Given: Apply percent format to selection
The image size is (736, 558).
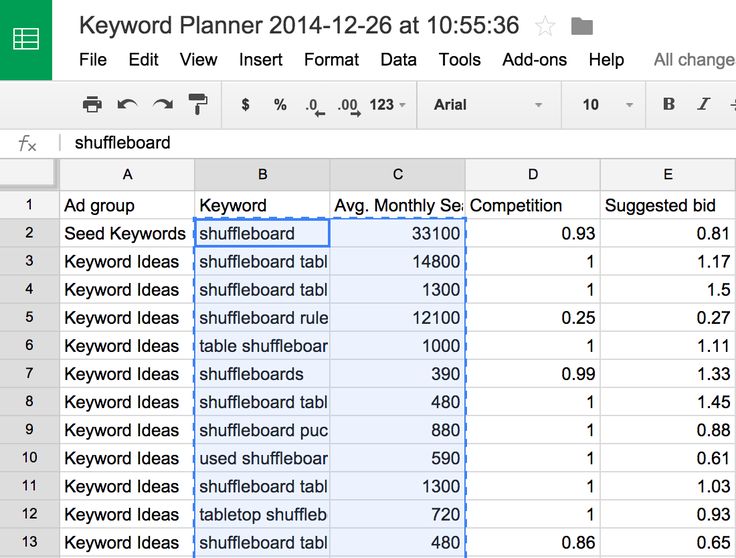Looking at the screenshot, I should coord(280,104).
